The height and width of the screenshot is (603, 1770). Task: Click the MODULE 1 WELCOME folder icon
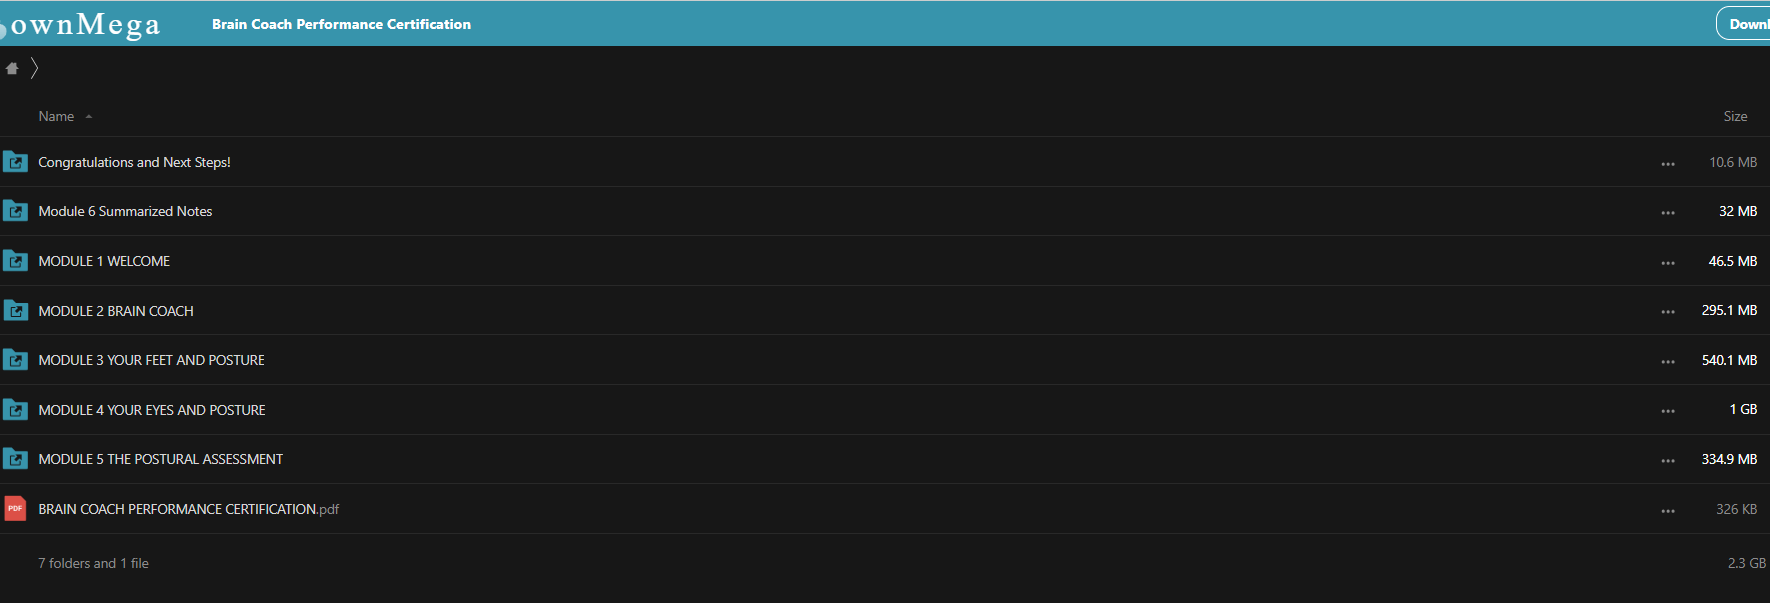15,261
